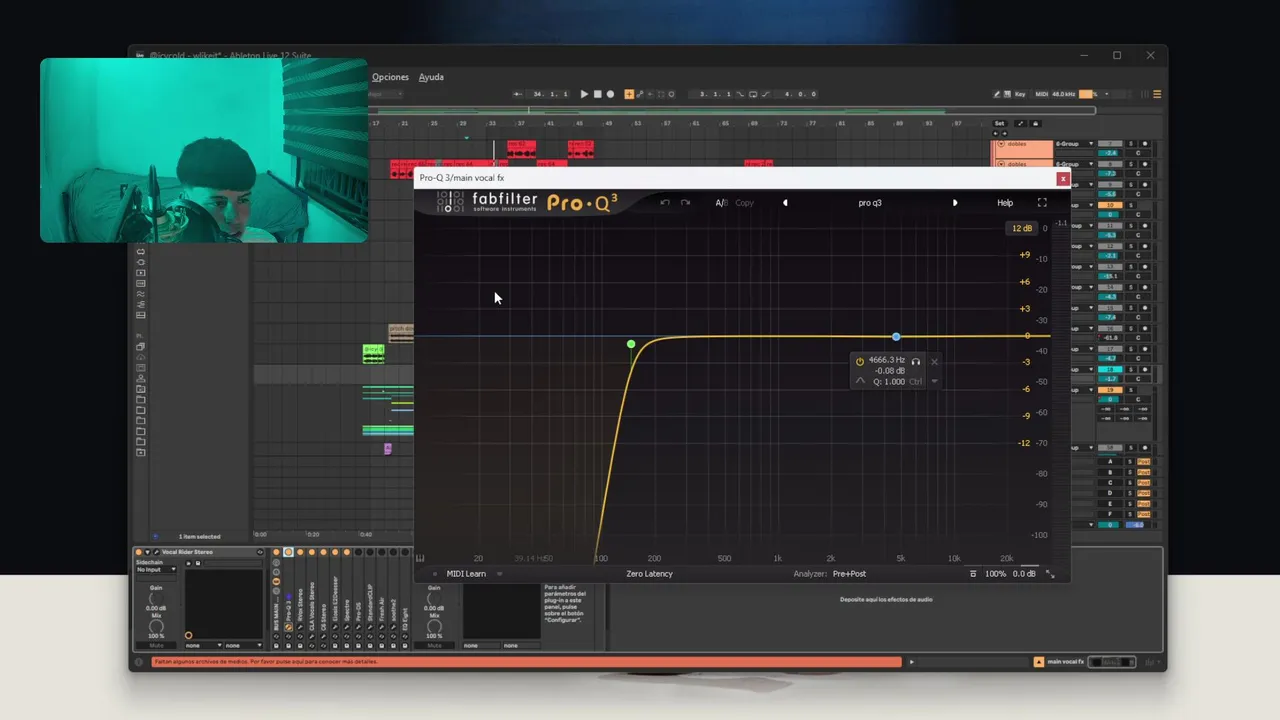Toggle the band power button in popup
The image size is (1280, 720).
point(860,361)
